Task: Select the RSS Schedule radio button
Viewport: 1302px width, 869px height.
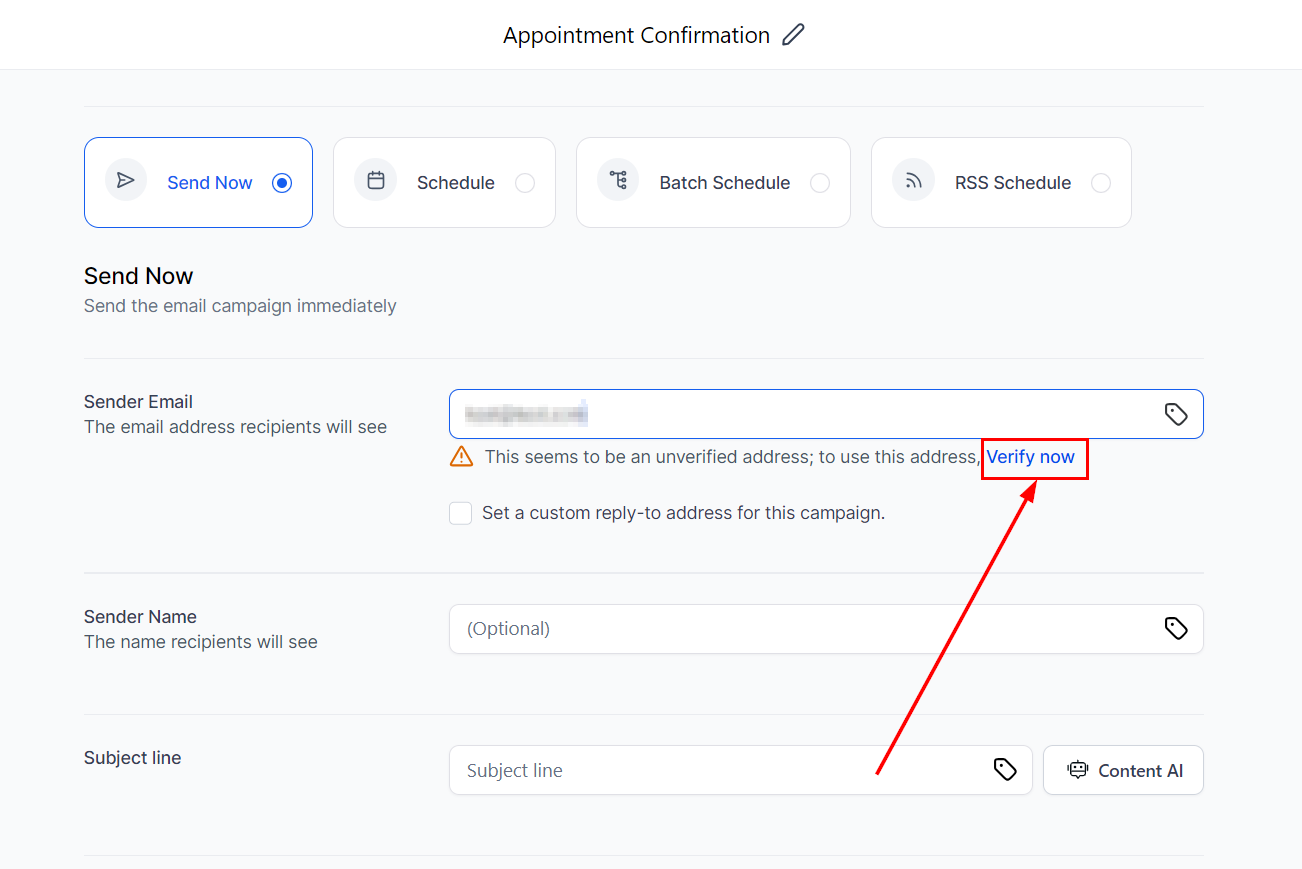Action: (1101, 183)
